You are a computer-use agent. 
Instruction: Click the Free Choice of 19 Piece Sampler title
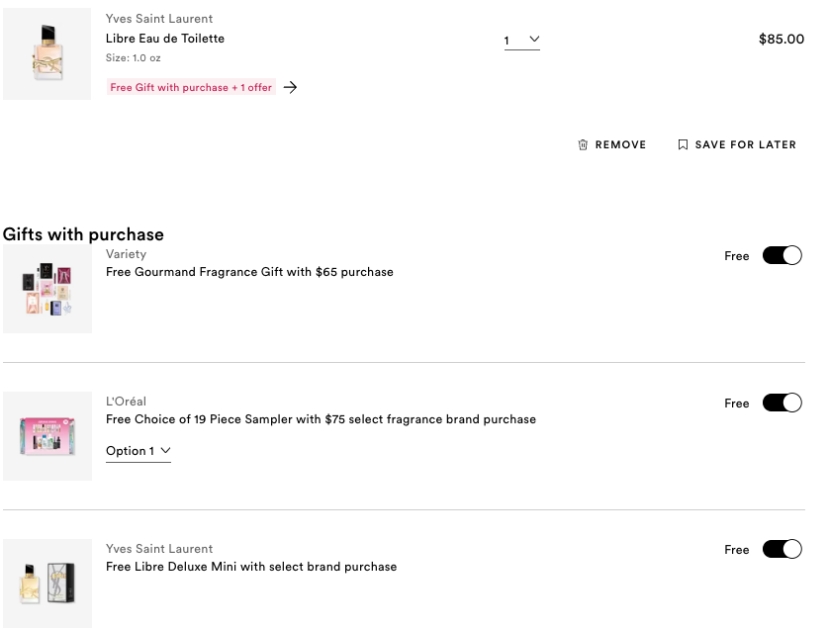pos(320,419)
